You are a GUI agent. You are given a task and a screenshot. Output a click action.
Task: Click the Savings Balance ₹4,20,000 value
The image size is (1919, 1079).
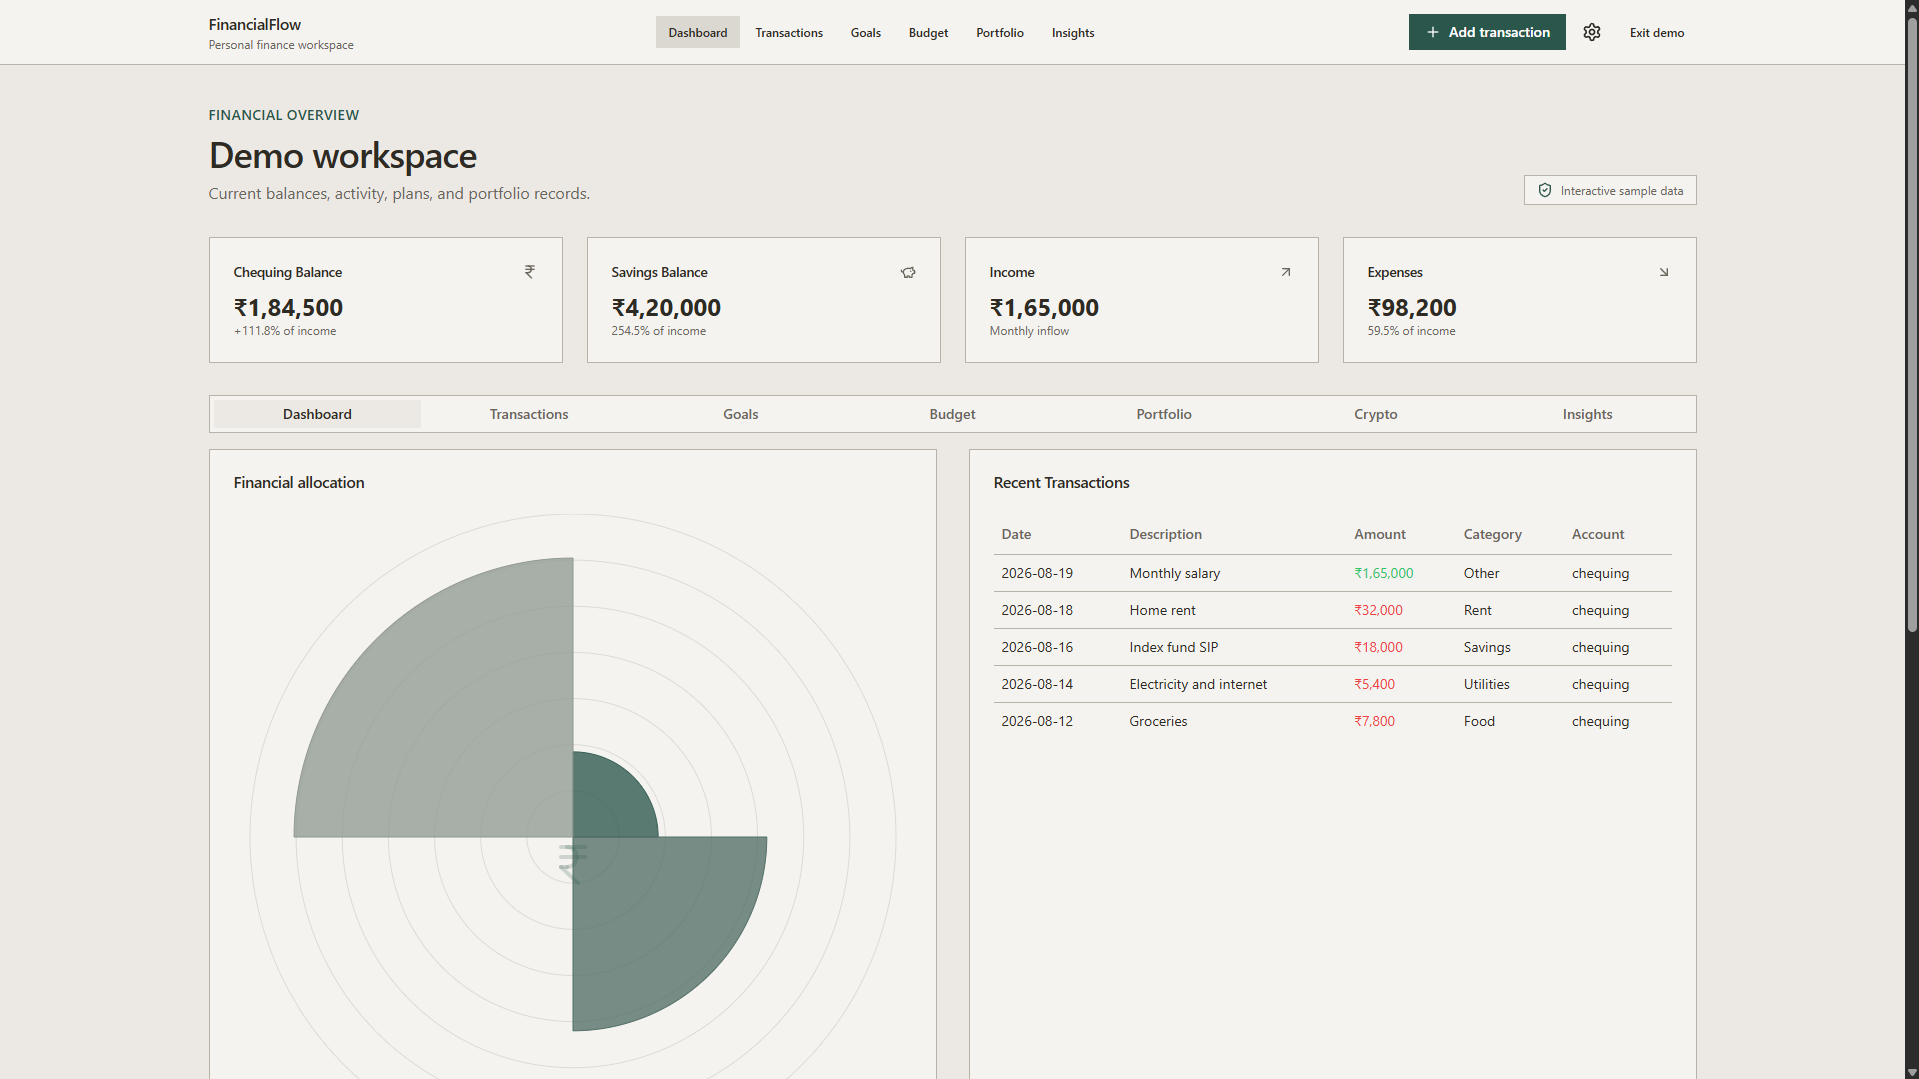click(666, 308)
